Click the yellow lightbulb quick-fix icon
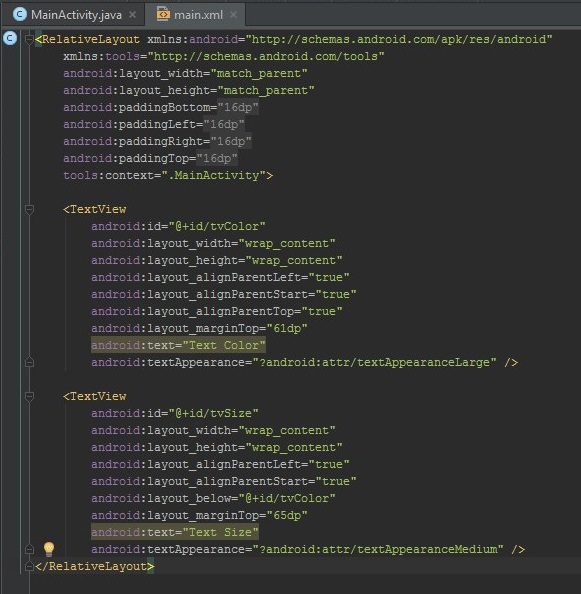The width and height of the screenshot is (581, 594). pyautogui.click(x=49, y=549)
